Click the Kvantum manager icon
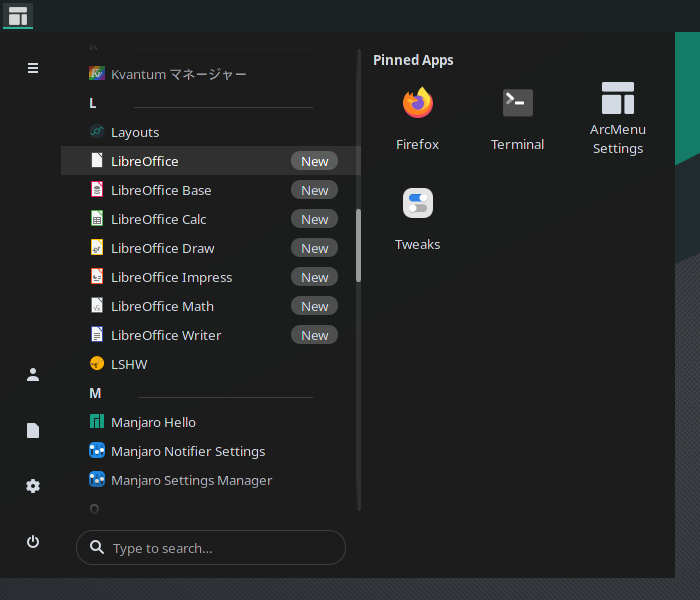This screenshot has width=700, height=600. click(x=97, y=73)
